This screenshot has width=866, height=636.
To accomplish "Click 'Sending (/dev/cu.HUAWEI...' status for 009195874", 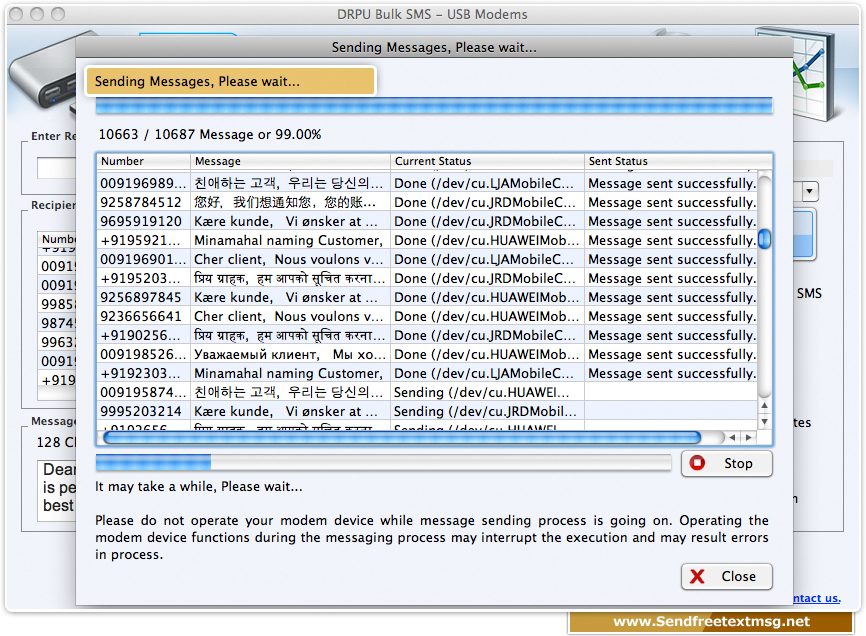I will point(487,393).
